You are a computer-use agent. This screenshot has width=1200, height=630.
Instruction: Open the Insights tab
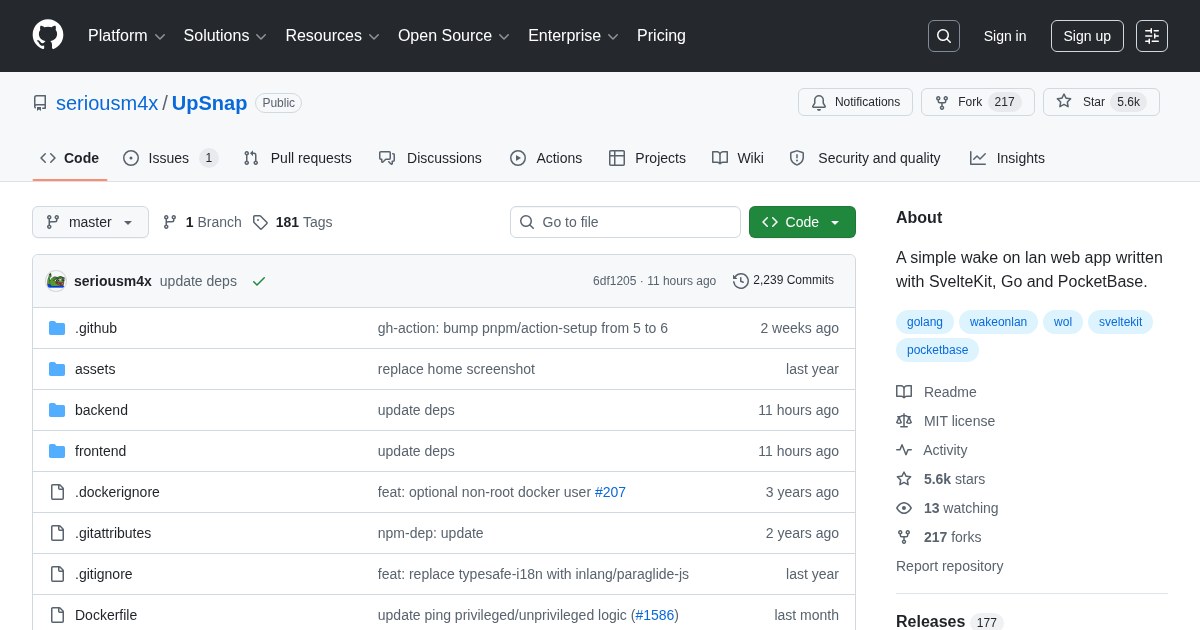pyautogui.click(x=1007, y=158)
